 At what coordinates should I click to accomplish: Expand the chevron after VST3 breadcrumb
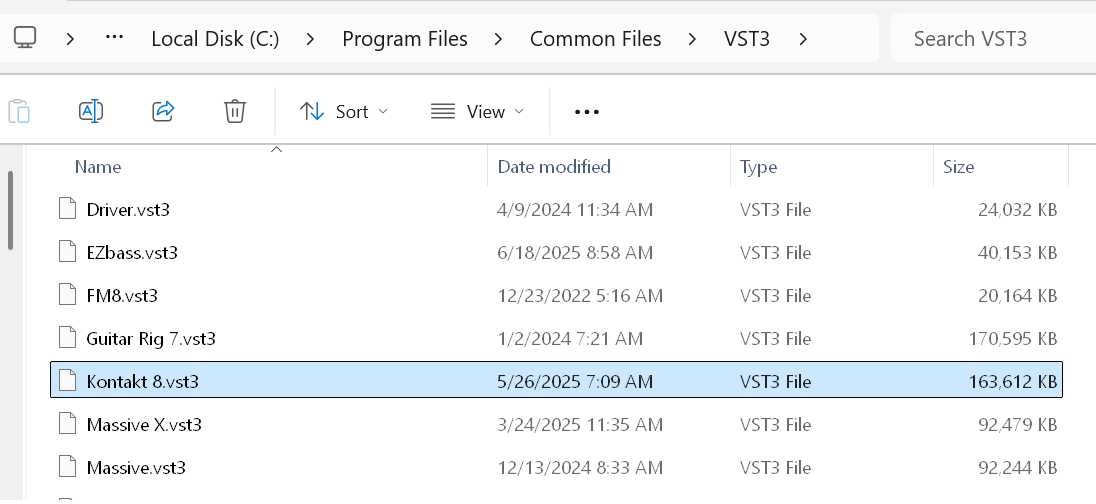coord(803,39)
